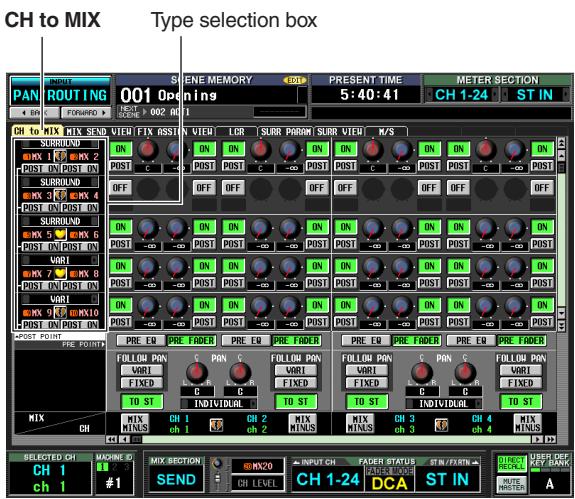Image resolution: width=575 pixels, height=499 pixels.
Task: Open the M/S tab
Action: click(386, 132)
